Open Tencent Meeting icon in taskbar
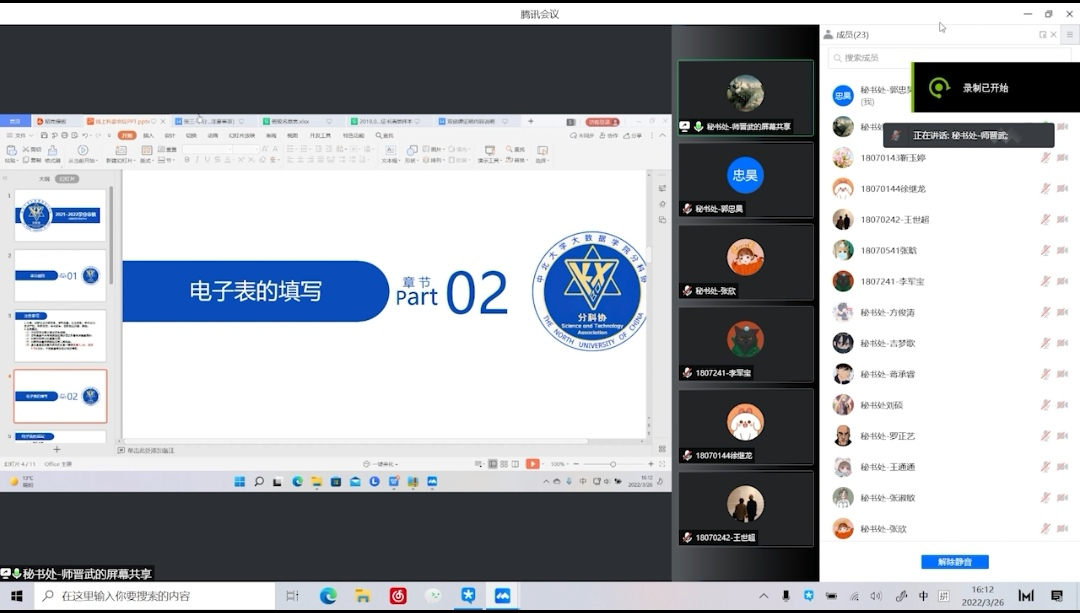The width and height of the screenshot is (1080, 613). (x=502, y=596)
